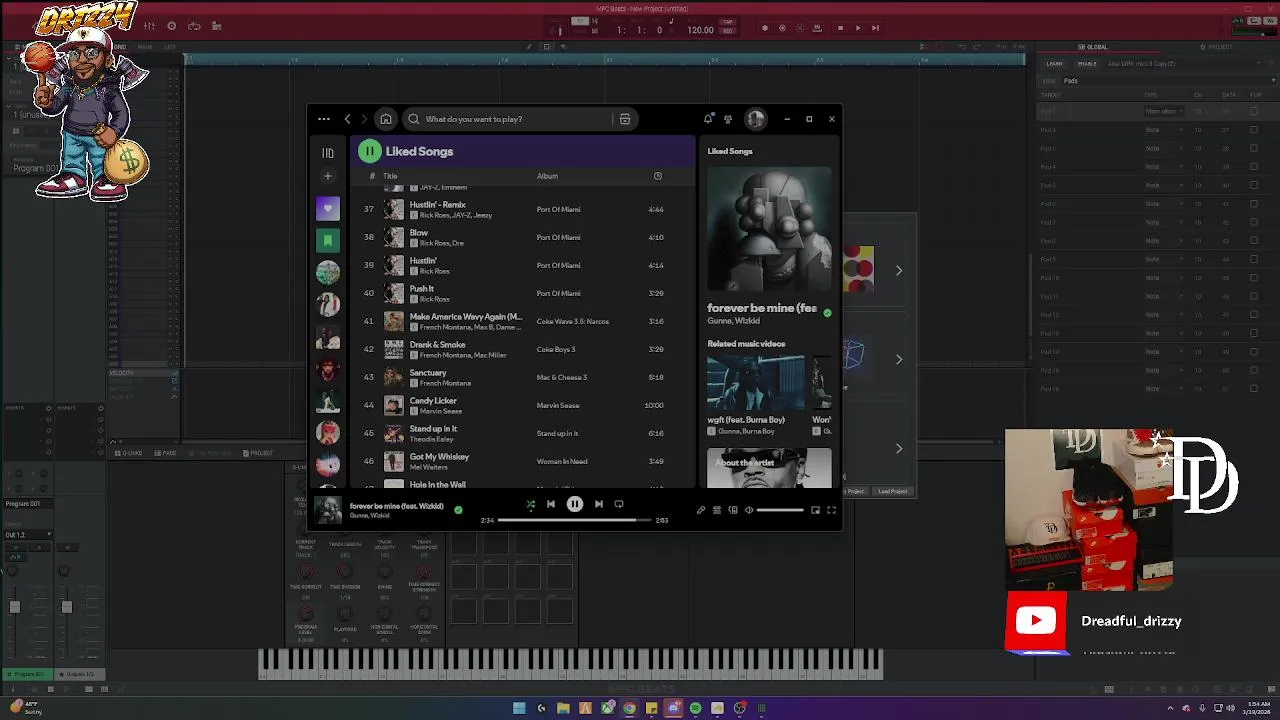Image resolution: width=1280 pixels, height=720 pixels.
Task: Open Windows Start menu
Action: [x=519, y=708]
